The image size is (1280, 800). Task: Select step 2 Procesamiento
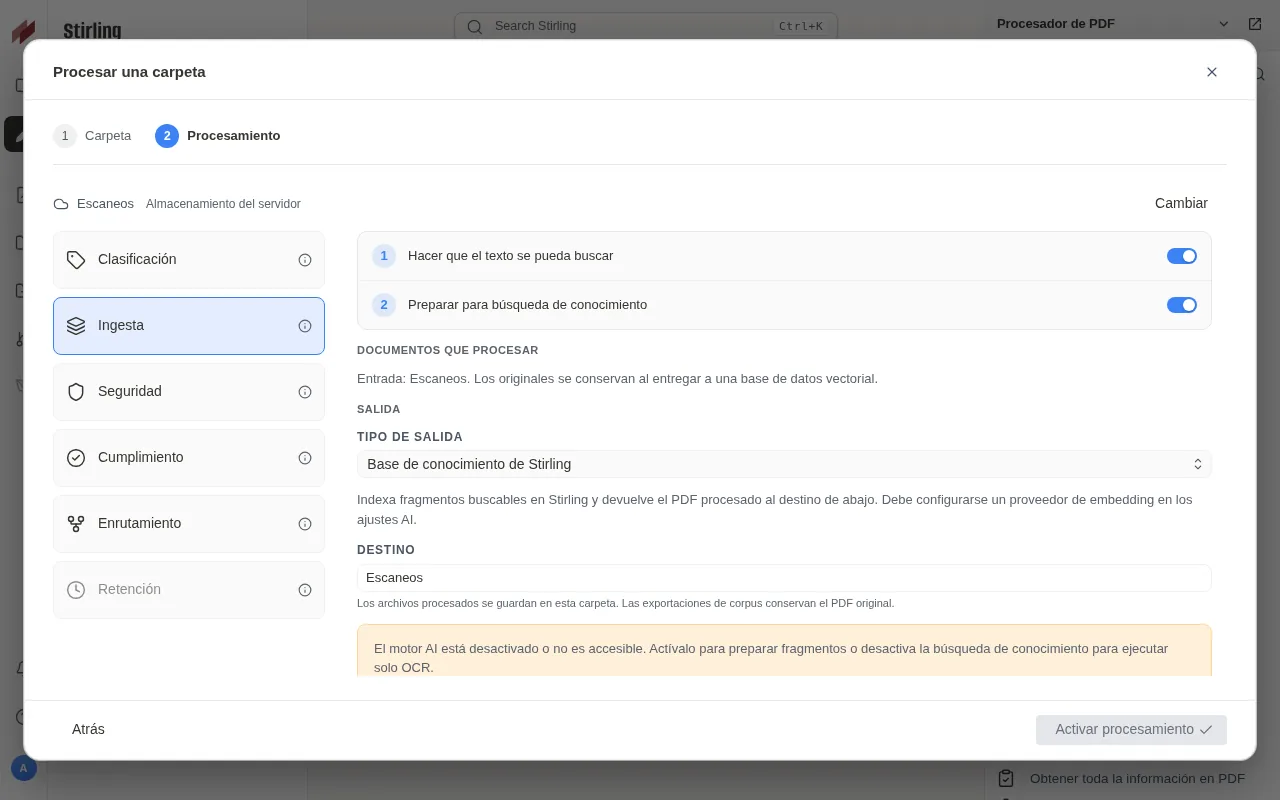(218, 136)
